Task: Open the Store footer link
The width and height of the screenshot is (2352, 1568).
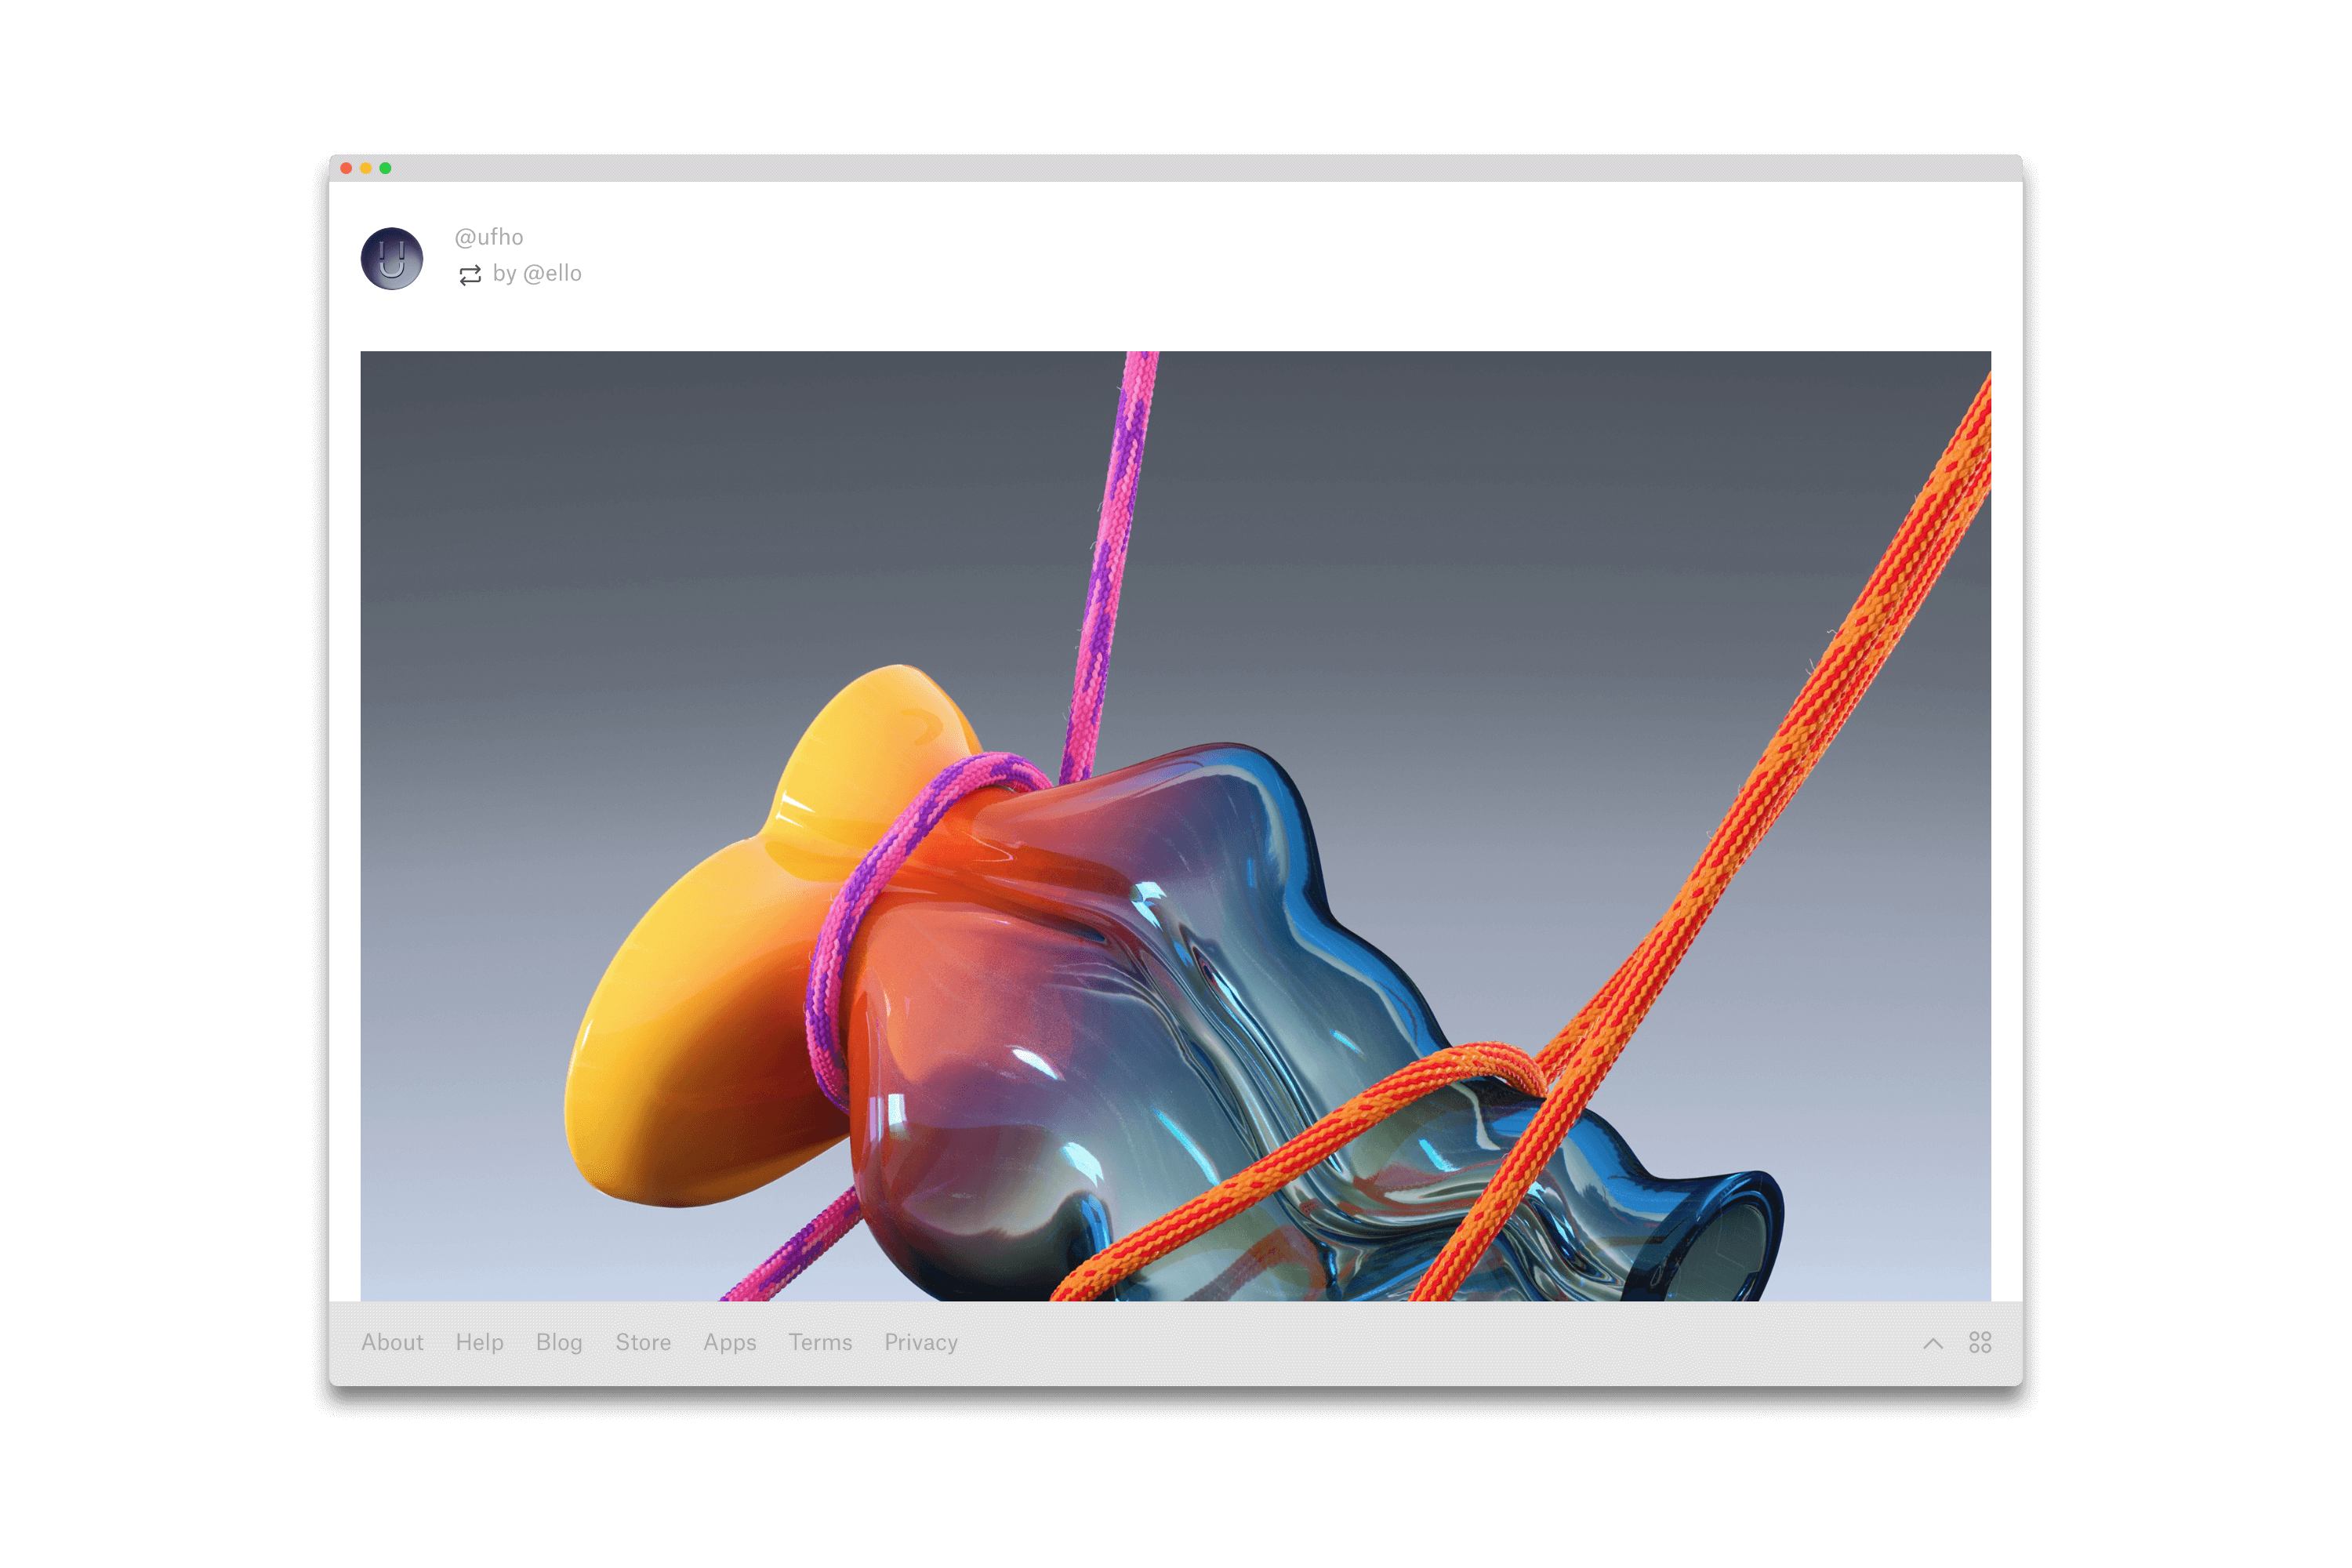Action: [x=643, y=1342]
